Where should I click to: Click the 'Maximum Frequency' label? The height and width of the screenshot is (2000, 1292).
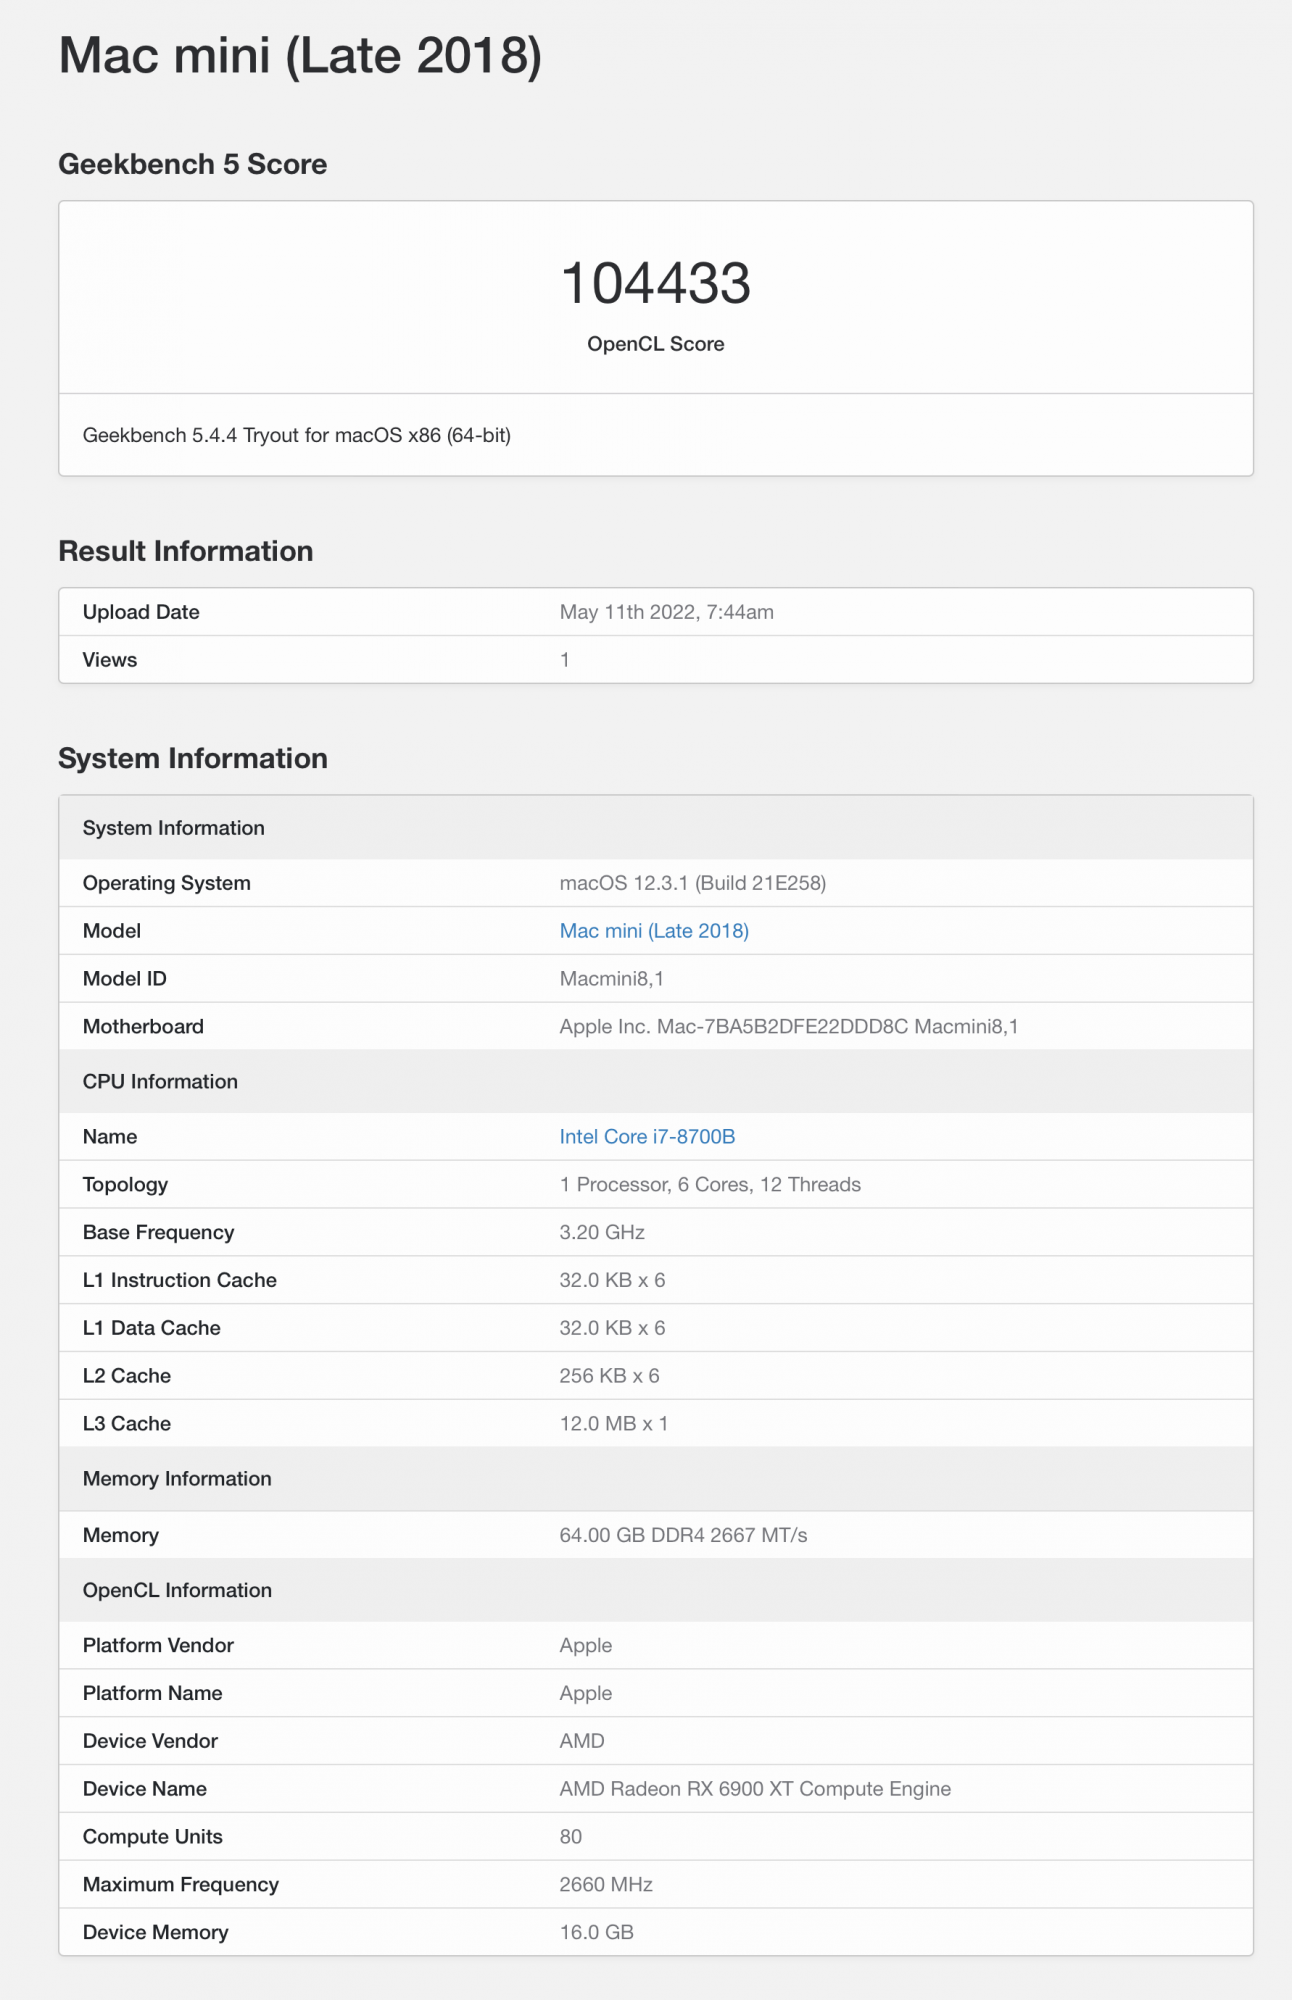181,1886
